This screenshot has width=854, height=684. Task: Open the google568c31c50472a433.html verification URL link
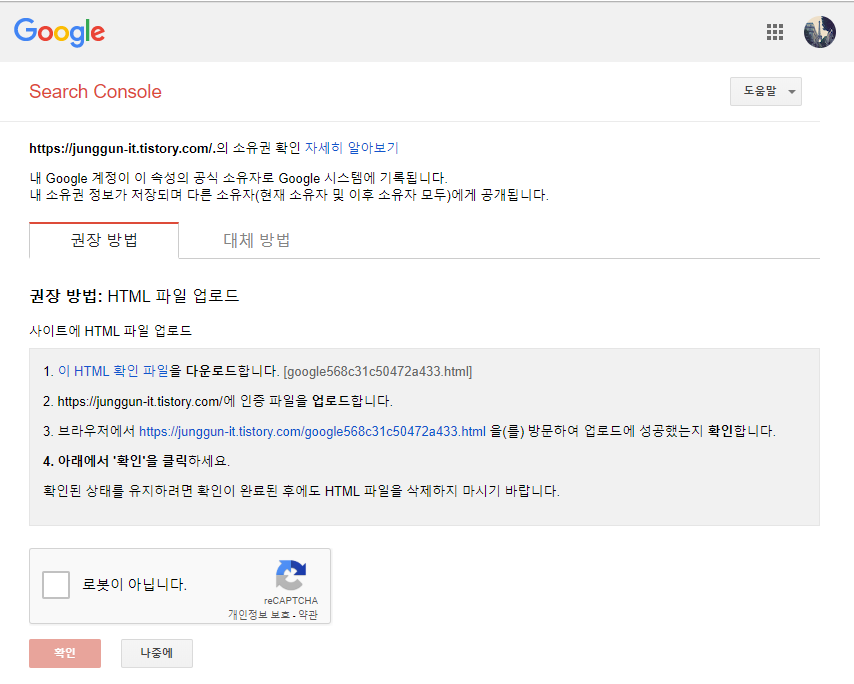tap(312, 432)
